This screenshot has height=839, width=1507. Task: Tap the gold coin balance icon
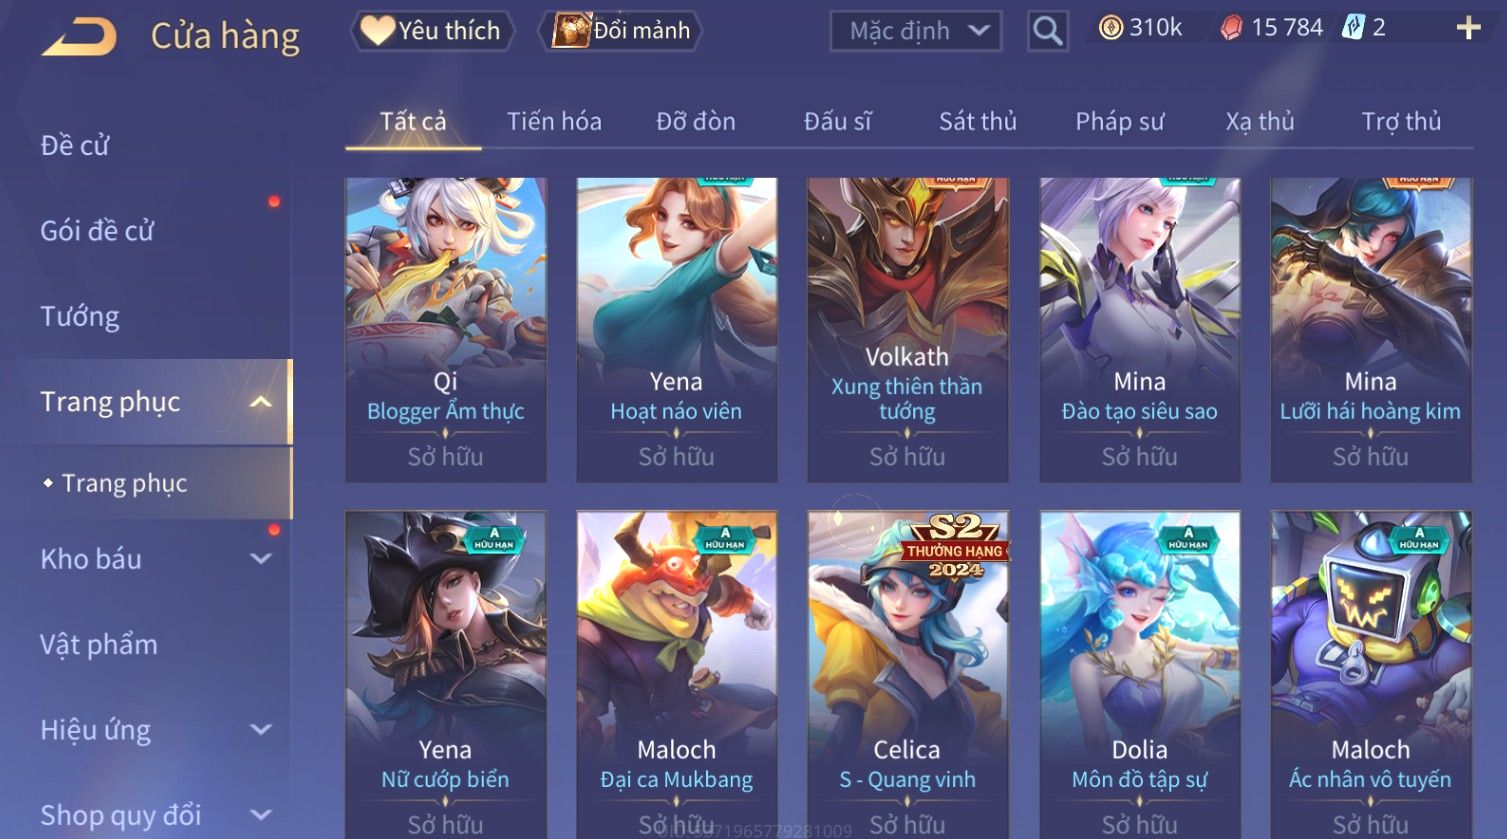point(1111,28)
